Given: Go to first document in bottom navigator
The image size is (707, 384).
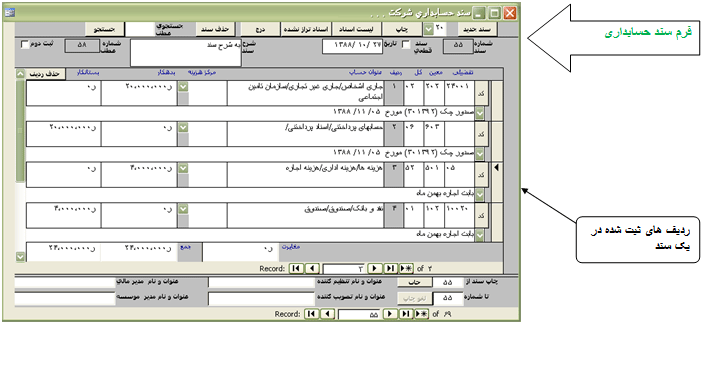Looking at the screenshot, I should click(311, 314).
